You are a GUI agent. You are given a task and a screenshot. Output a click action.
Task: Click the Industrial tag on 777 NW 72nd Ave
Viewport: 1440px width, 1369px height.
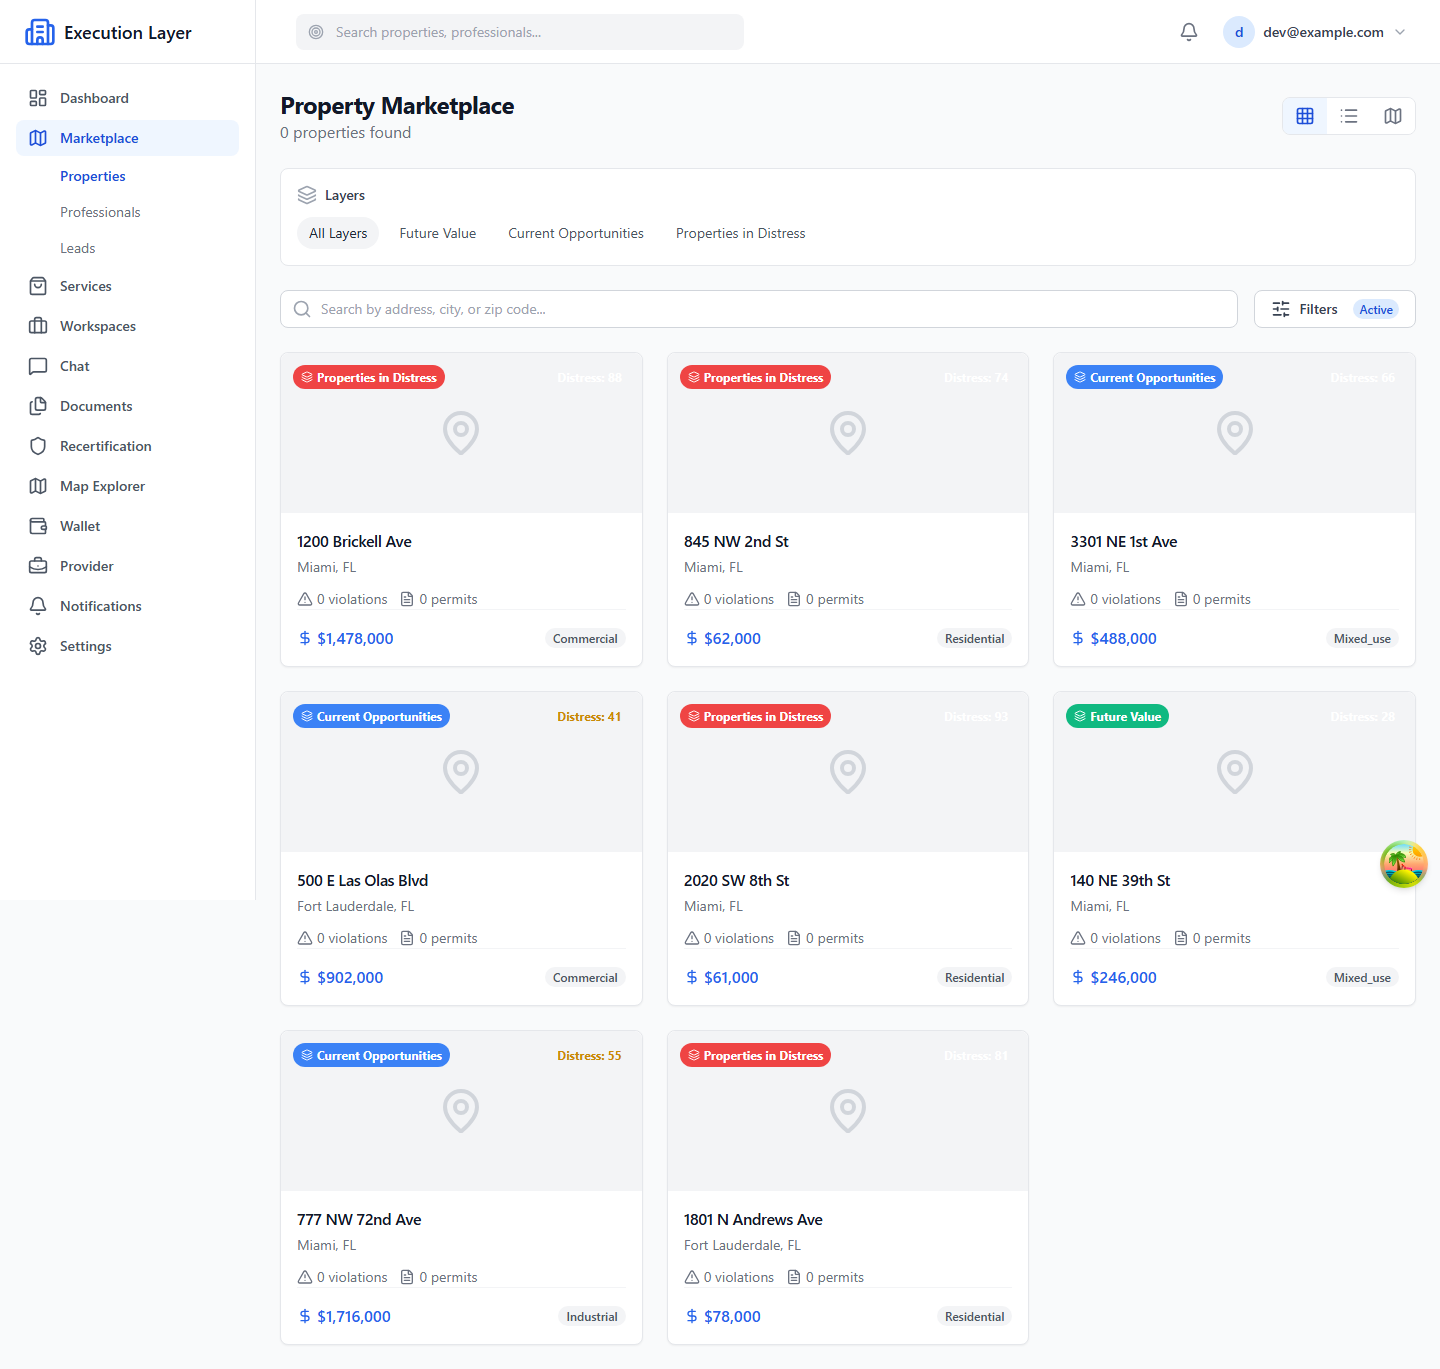click(x=592, y=1316)
